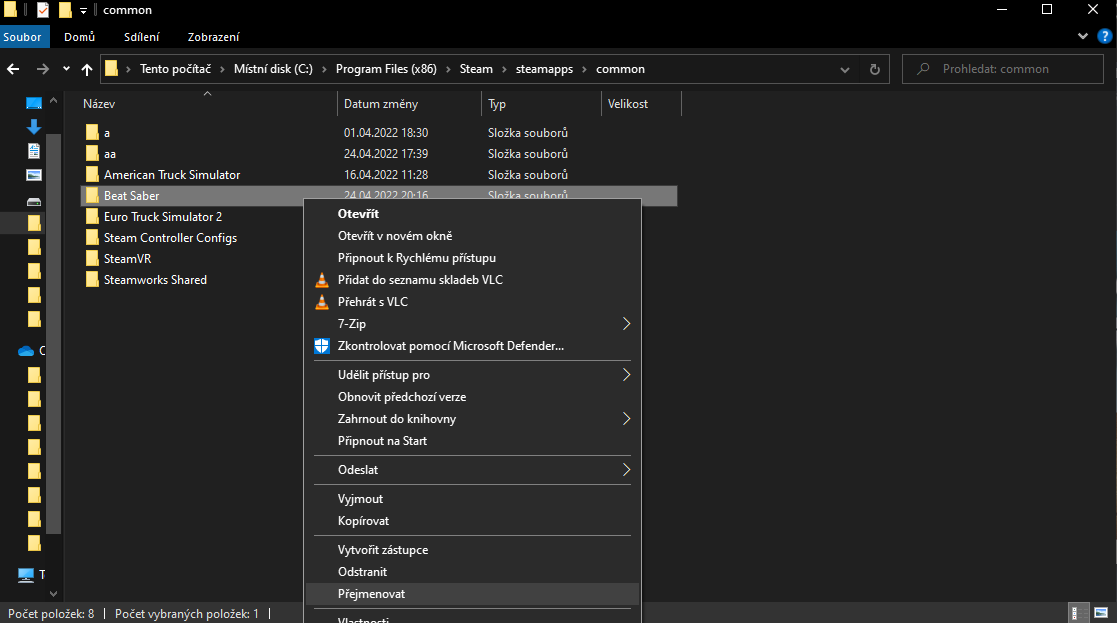
Task: Select the Steamworks Shared folder
Action: pos(155,280)
